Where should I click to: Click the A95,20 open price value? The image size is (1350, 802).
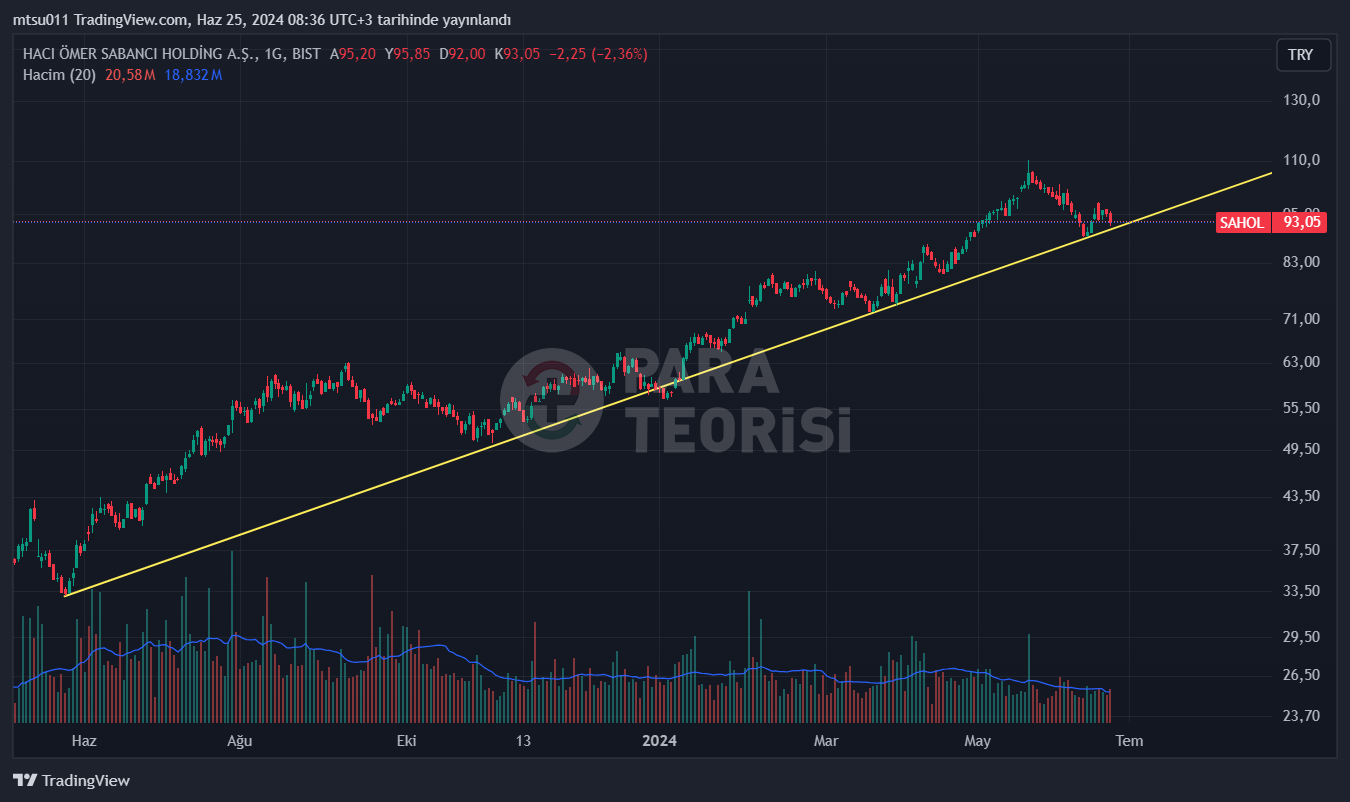pos(353,54)
